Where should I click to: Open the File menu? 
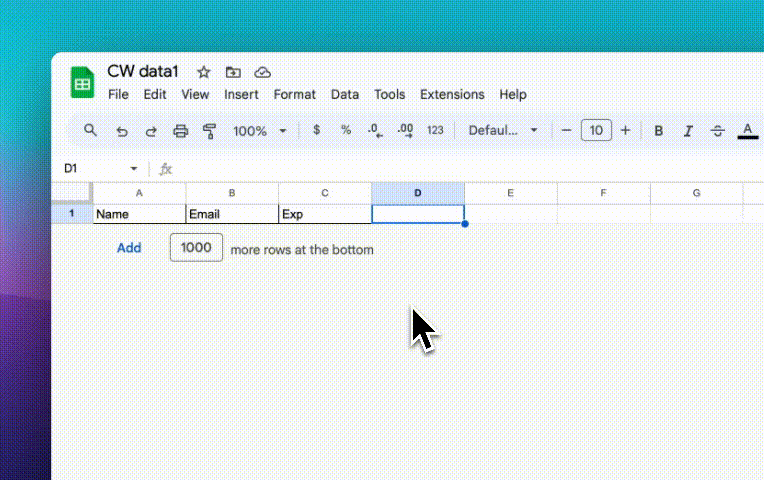(x=118, y=95)
